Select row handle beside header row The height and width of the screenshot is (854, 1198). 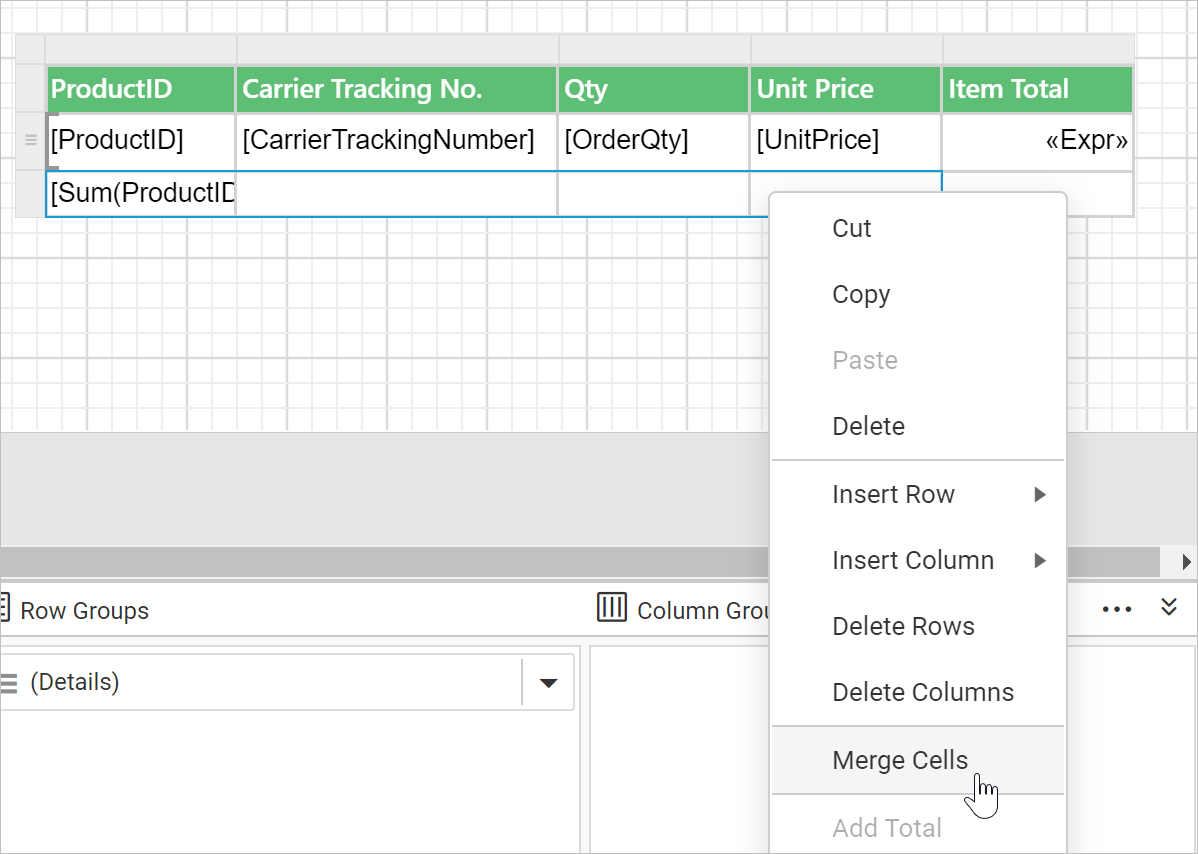(x=31, y=89)
